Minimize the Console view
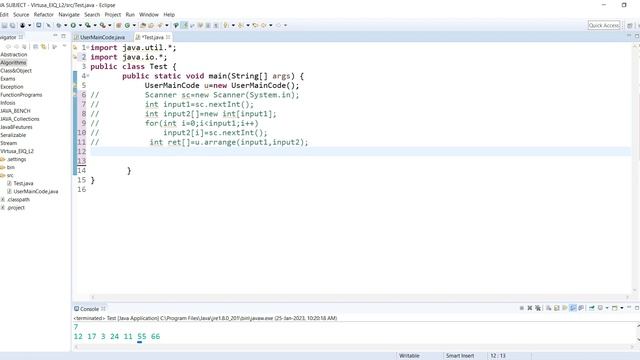The width and height of the screenshot is (640, 360). (x=629, y=307)
